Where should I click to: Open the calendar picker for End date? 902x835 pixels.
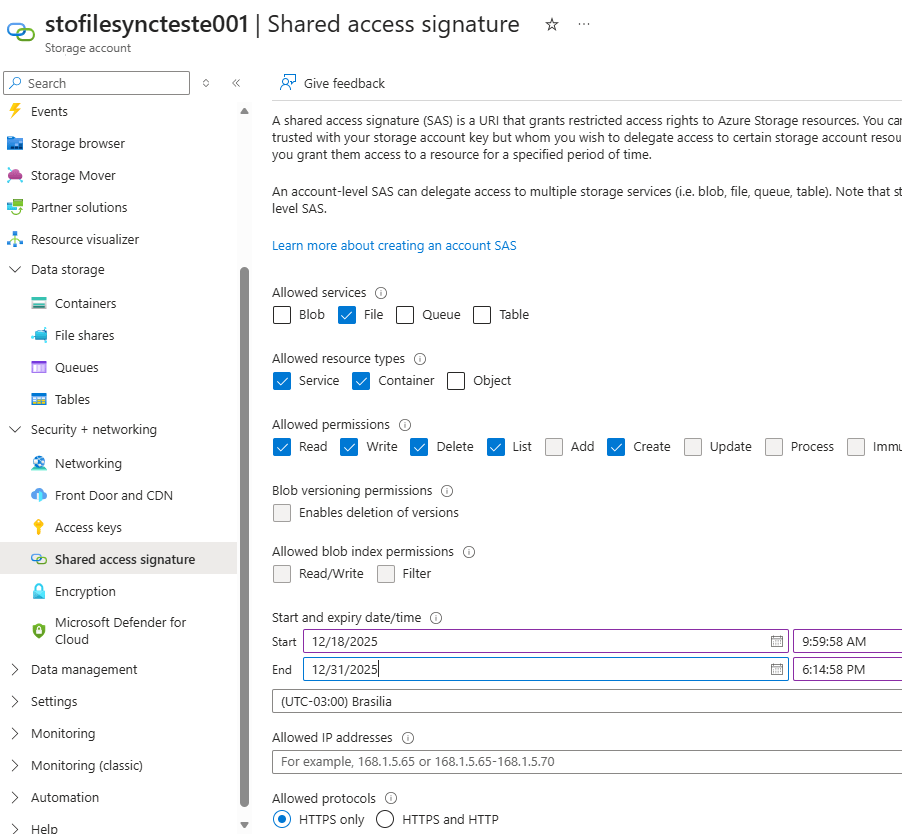(776, 669)
